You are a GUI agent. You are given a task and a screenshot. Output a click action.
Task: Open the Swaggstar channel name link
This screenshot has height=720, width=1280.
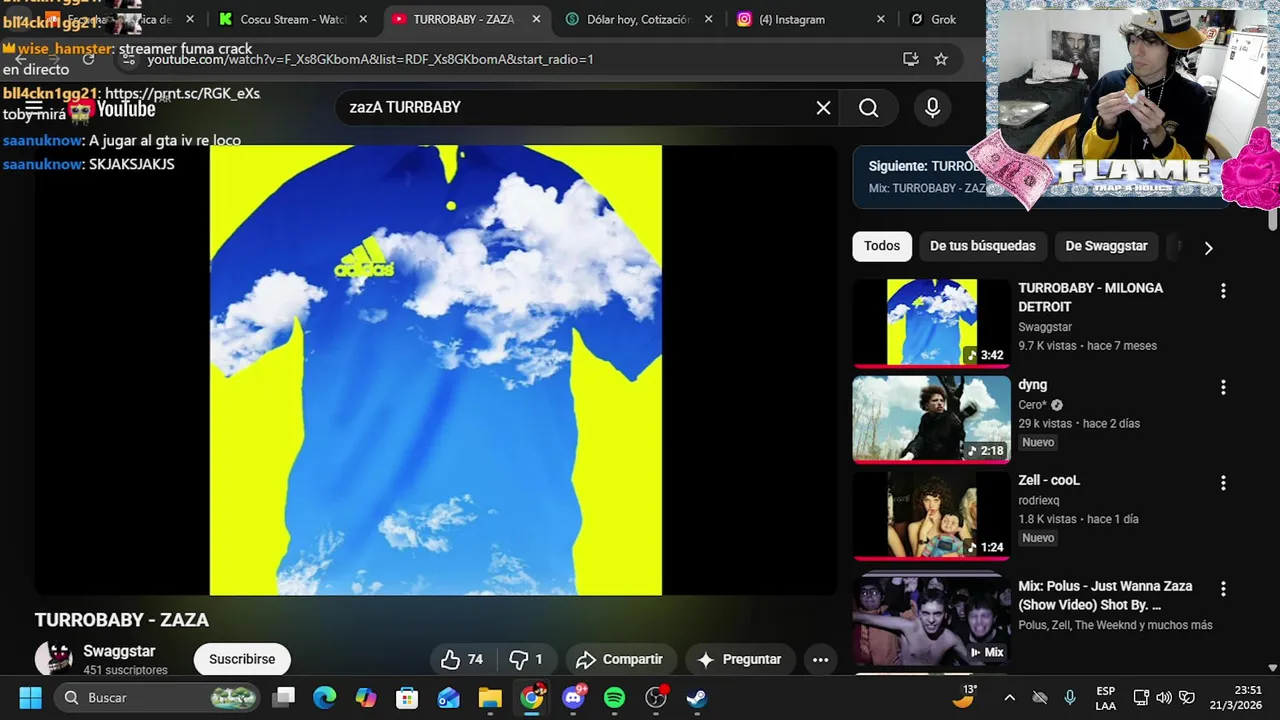point(119,651)
